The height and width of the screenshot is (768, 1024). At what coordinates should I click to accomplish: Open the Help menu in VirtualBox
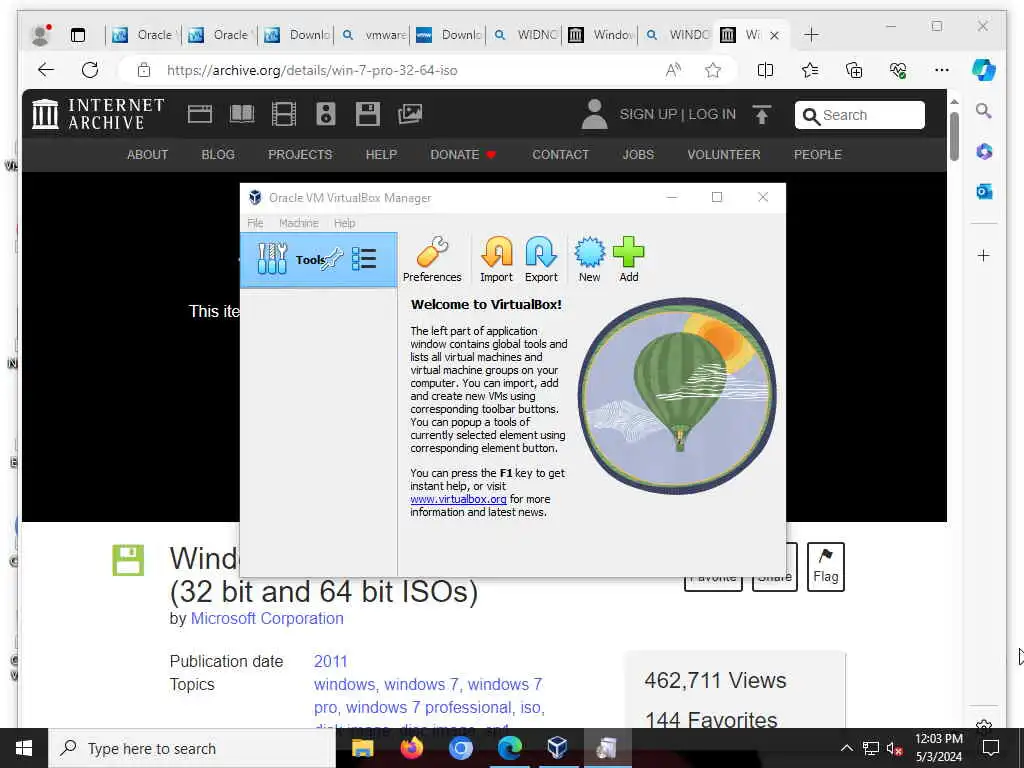click(345, 223)
